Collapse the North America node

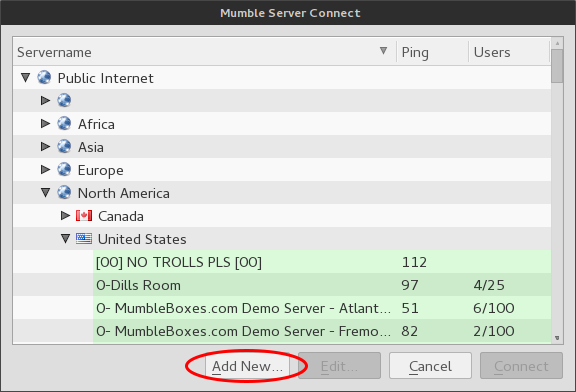click(45, 193)
